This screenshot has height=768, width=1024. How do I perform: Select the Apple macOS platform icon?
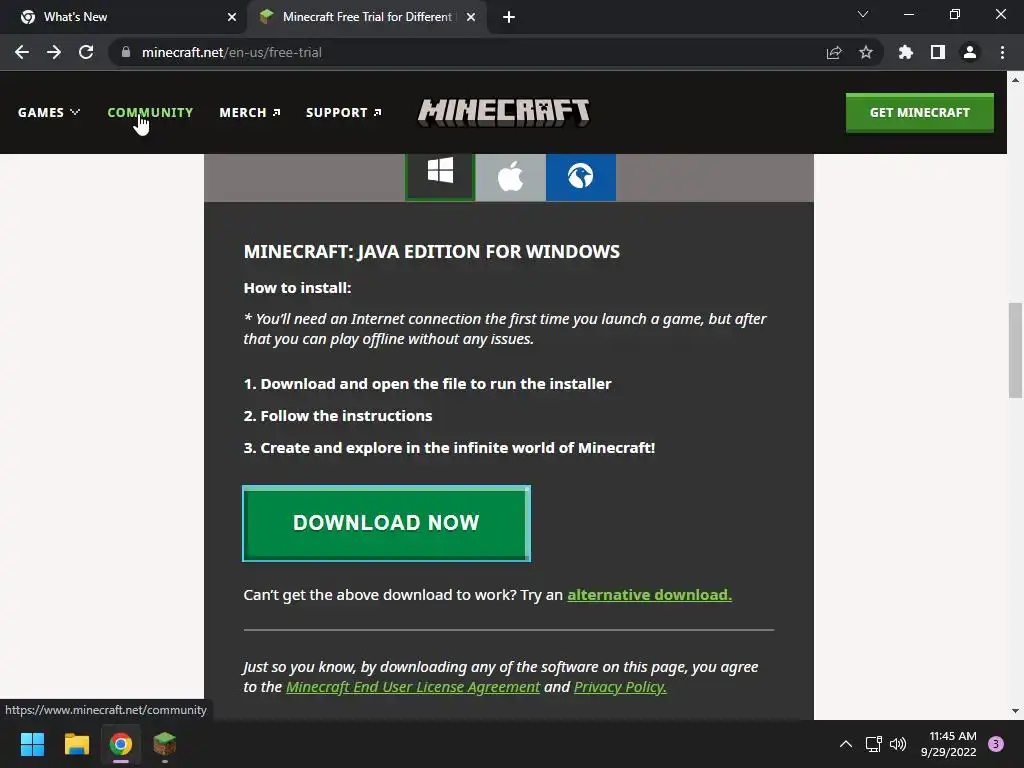click(x=510, y=176)
